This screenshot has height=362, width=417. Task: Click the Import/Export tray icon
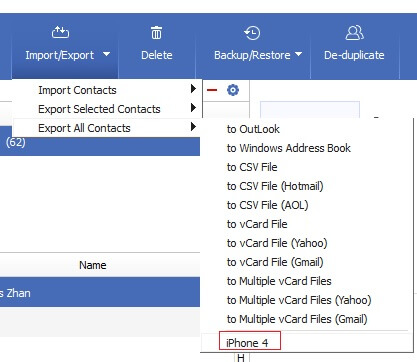pos(60,32)
